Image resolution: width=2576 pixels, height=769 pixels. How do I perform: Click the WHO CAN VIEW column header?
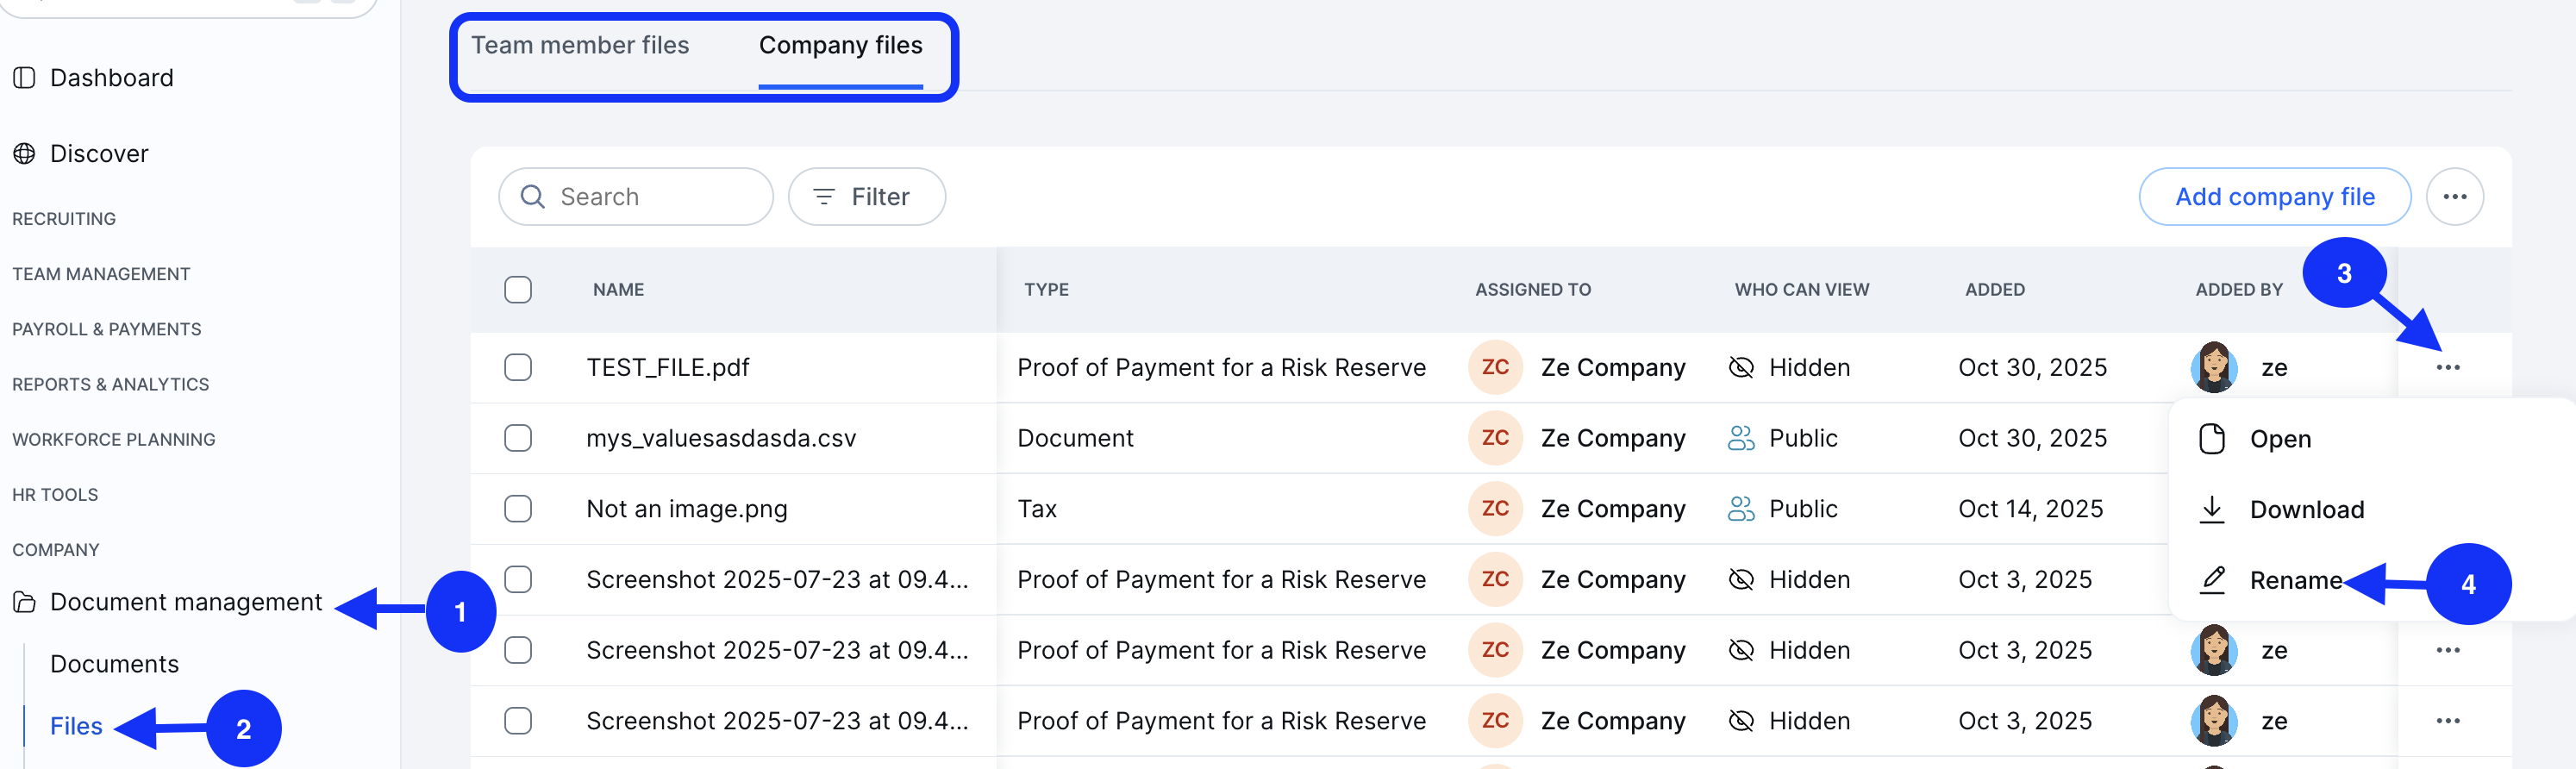pos(1801,290)
